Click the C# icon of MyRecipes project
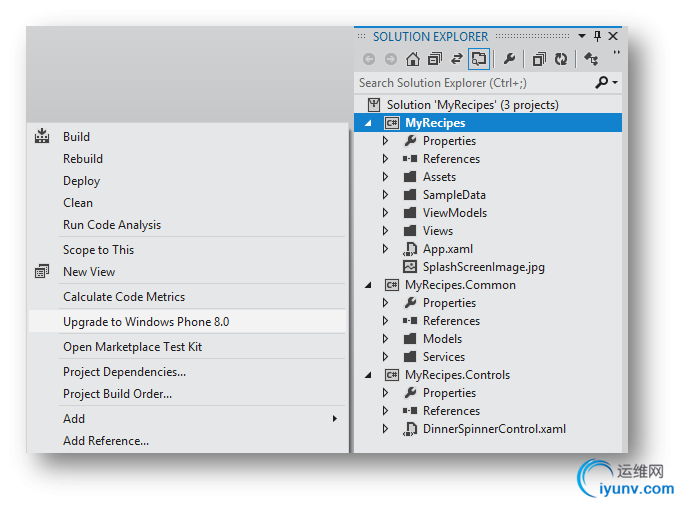 (392, 123)
